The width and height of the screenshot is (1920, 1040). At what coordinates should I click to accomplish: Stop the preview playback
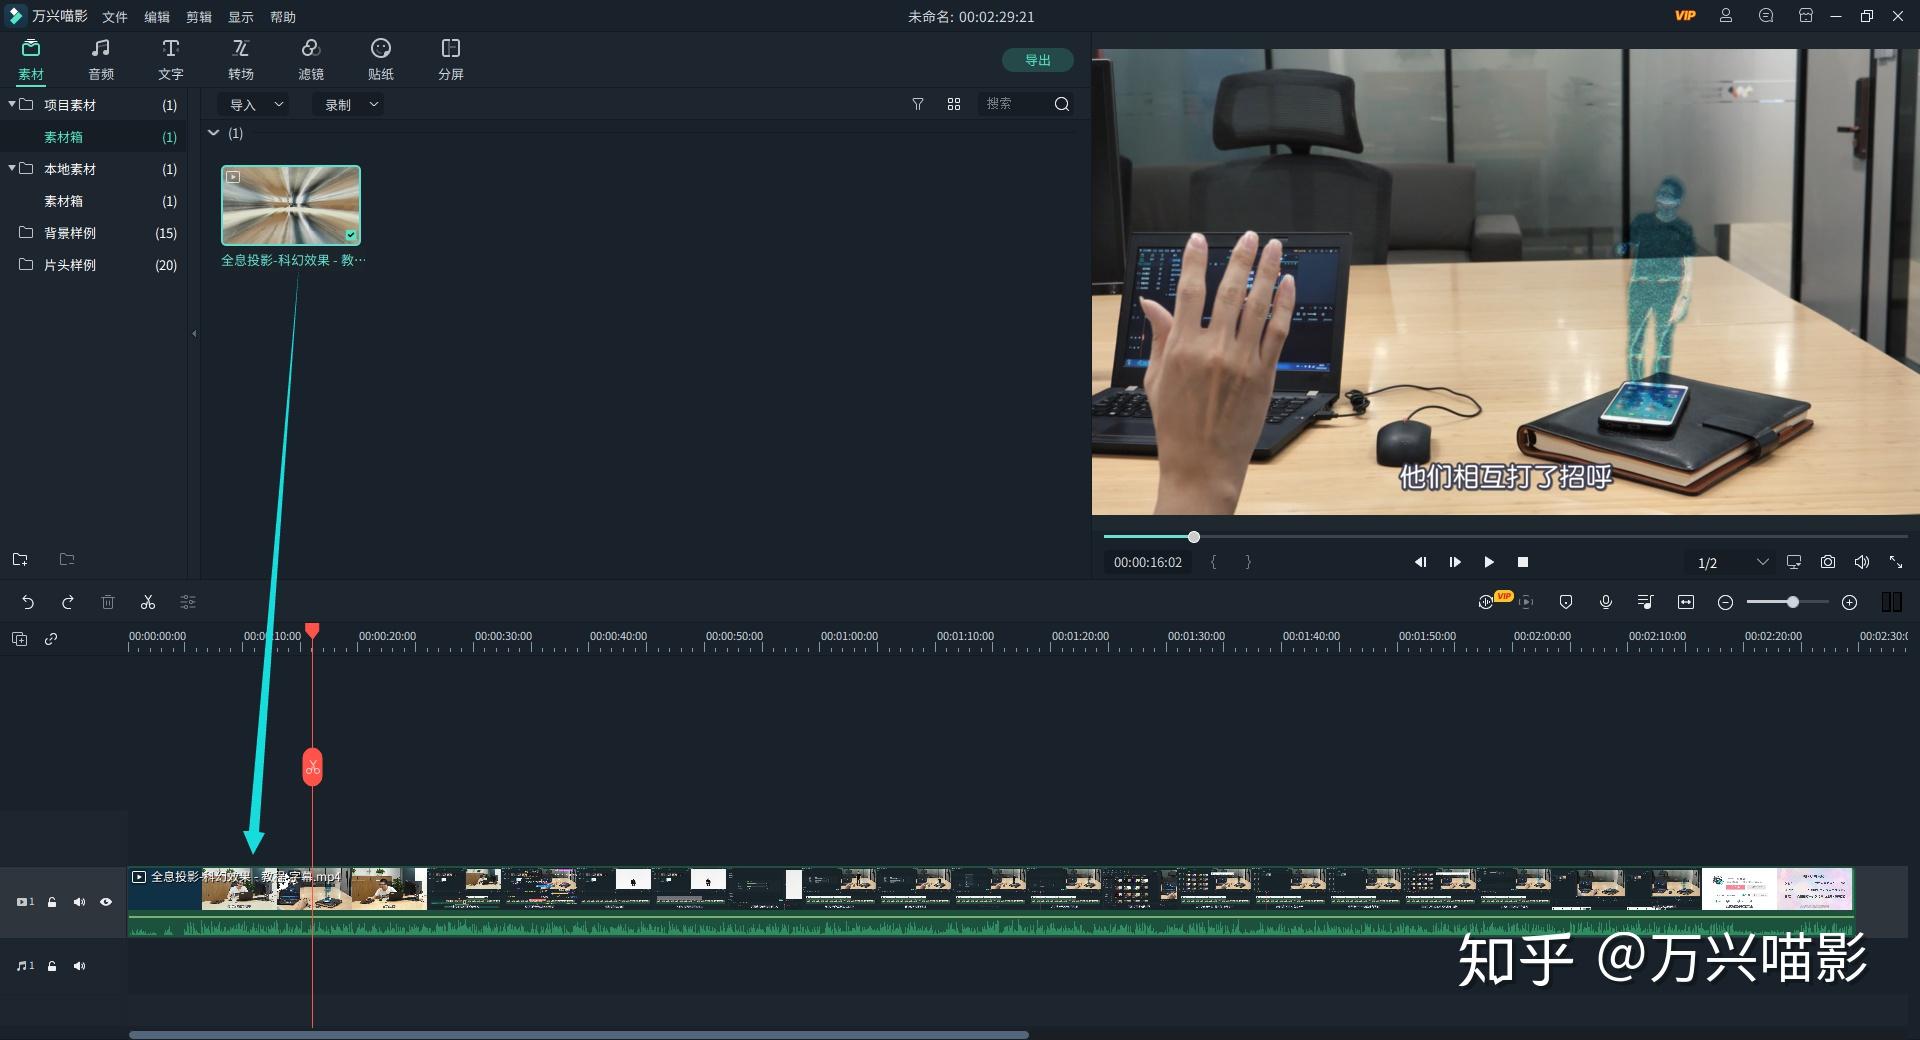[x=1523, y=562]
